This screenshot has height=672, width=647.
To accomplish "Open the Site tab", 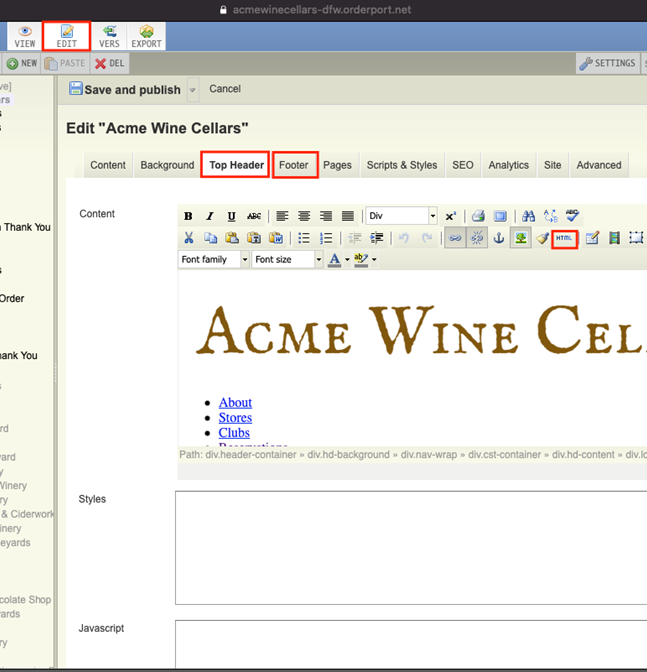I will pyautogui.click(x=552, y=165).
